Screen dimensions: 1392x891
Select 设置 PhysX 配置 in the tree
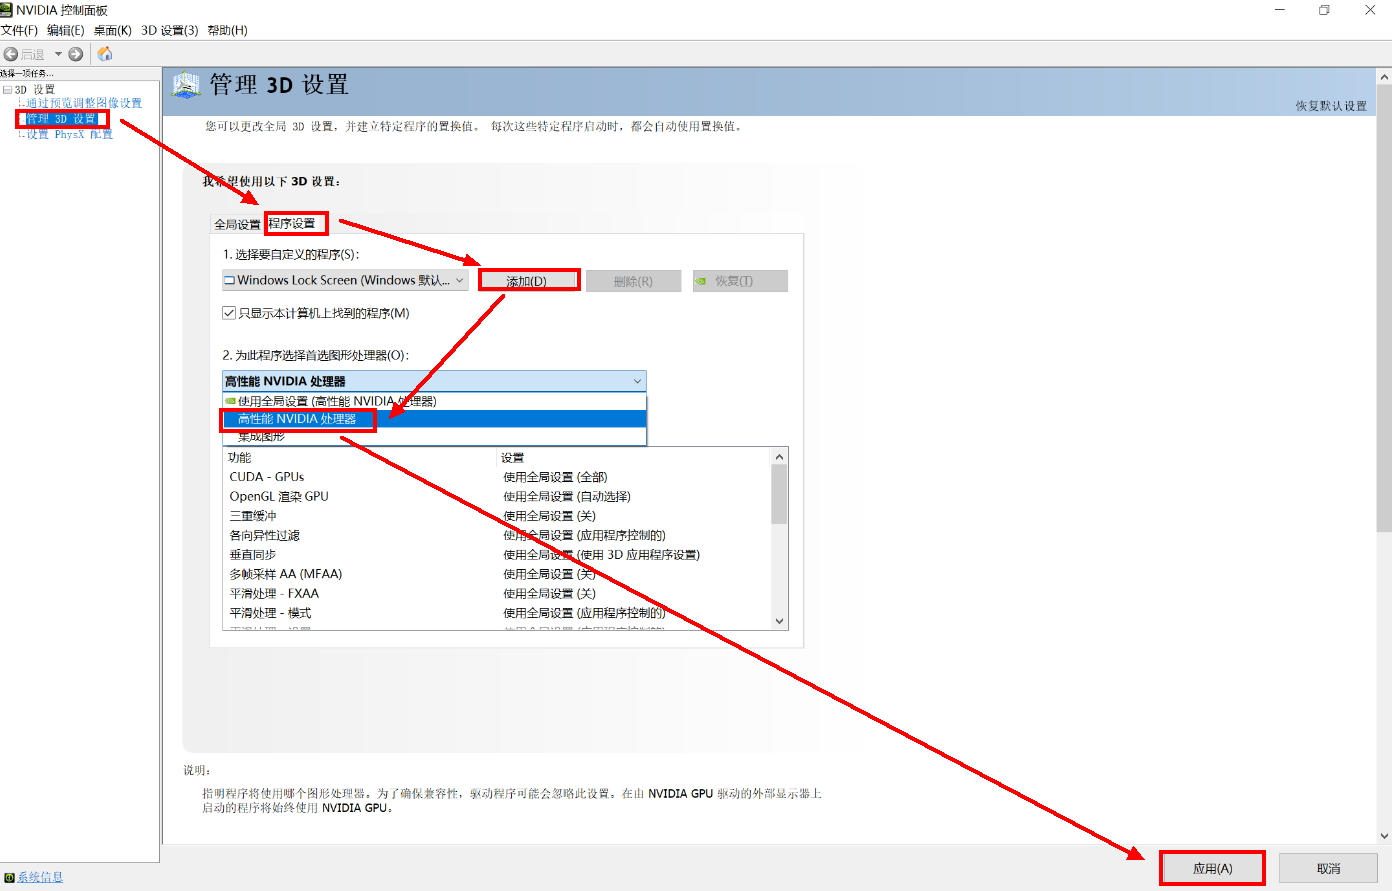69,135
